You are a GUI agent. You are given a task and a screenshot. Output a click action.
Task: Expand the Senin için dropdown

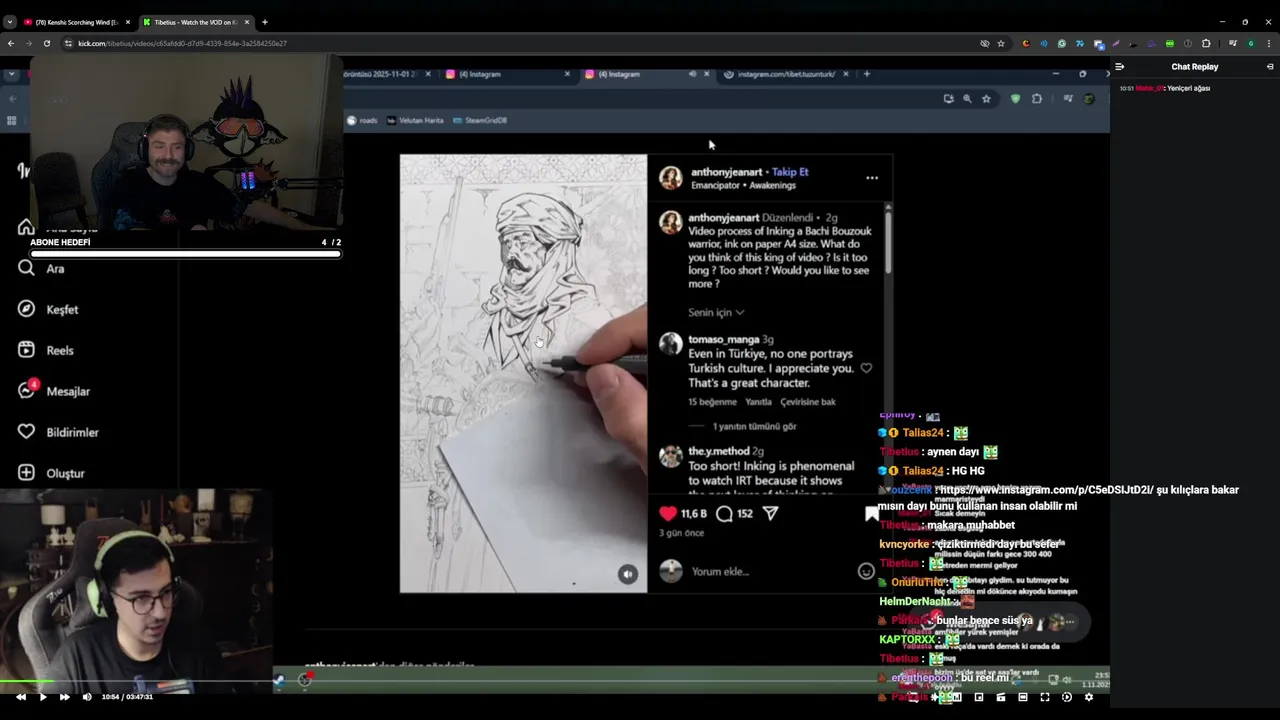point(716,313)
